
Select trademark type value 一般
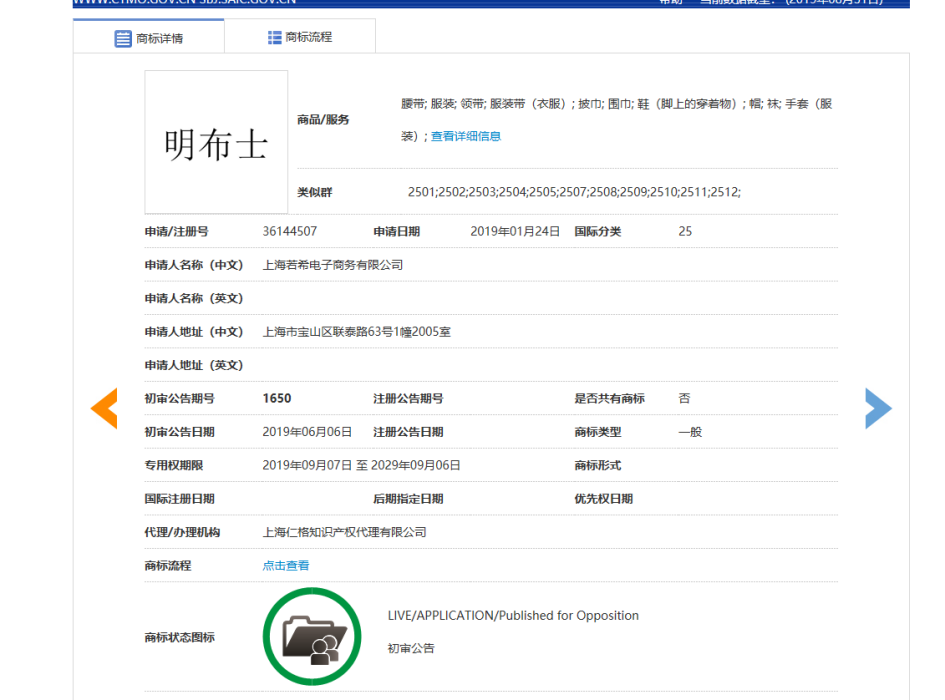(690, 432)
